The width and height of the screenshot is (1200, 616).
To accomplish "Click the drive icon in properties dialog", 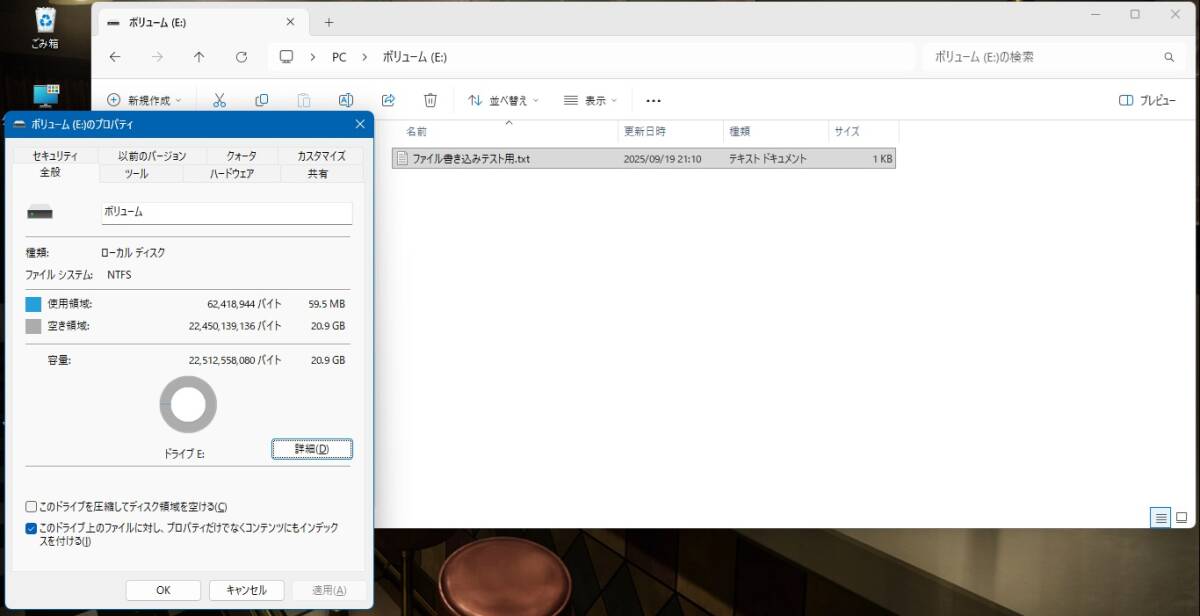I will [40, 213].
